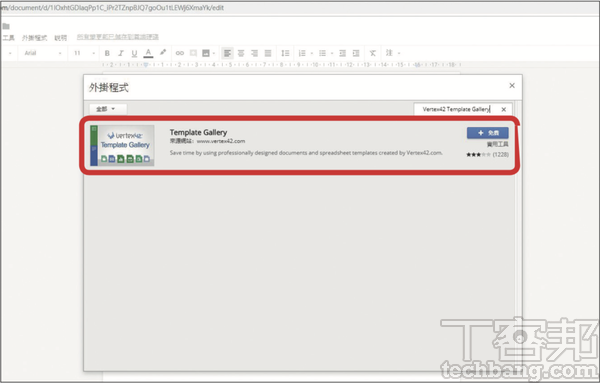Click the tab-stop marker on the ruler

pos(145,65)
